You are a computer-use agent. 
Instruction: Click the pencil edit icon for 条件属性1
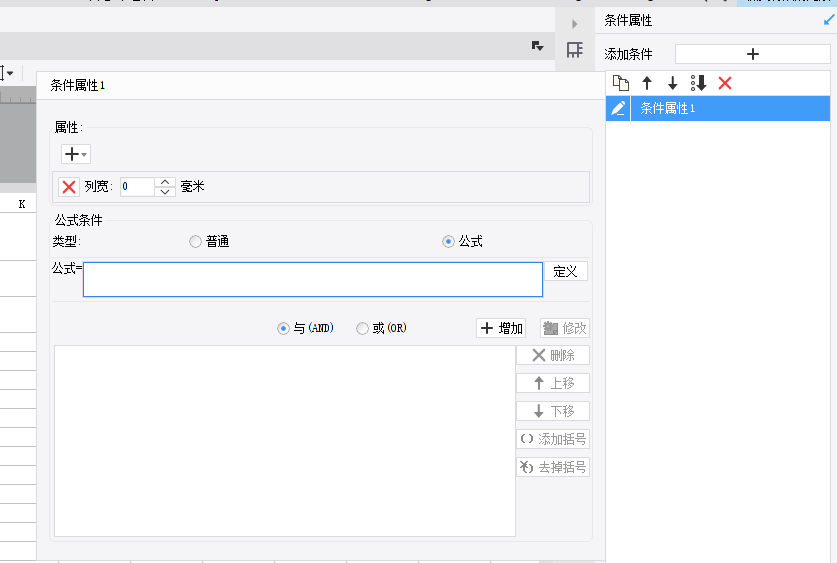pos(618,108)
